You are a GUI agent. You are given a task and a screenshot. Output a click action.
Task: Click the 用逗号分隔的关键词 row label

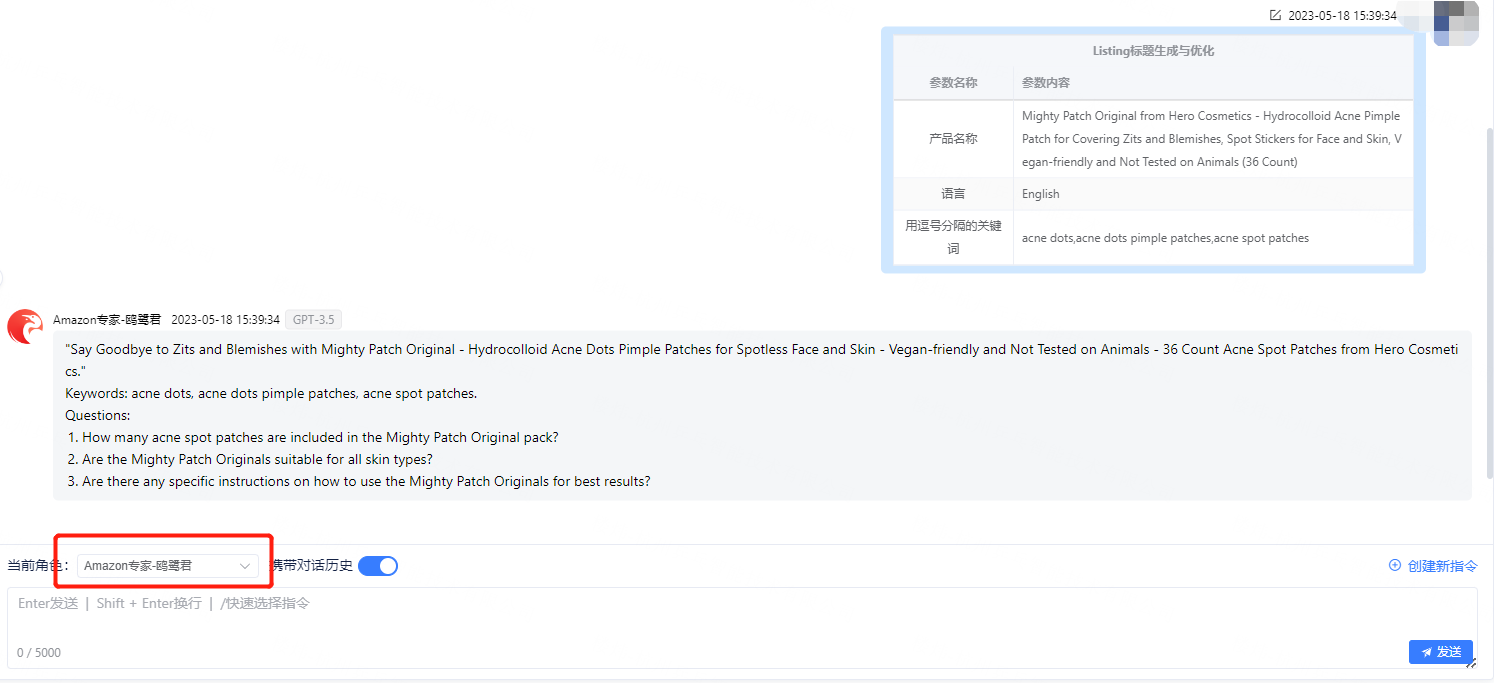[953, 237]
